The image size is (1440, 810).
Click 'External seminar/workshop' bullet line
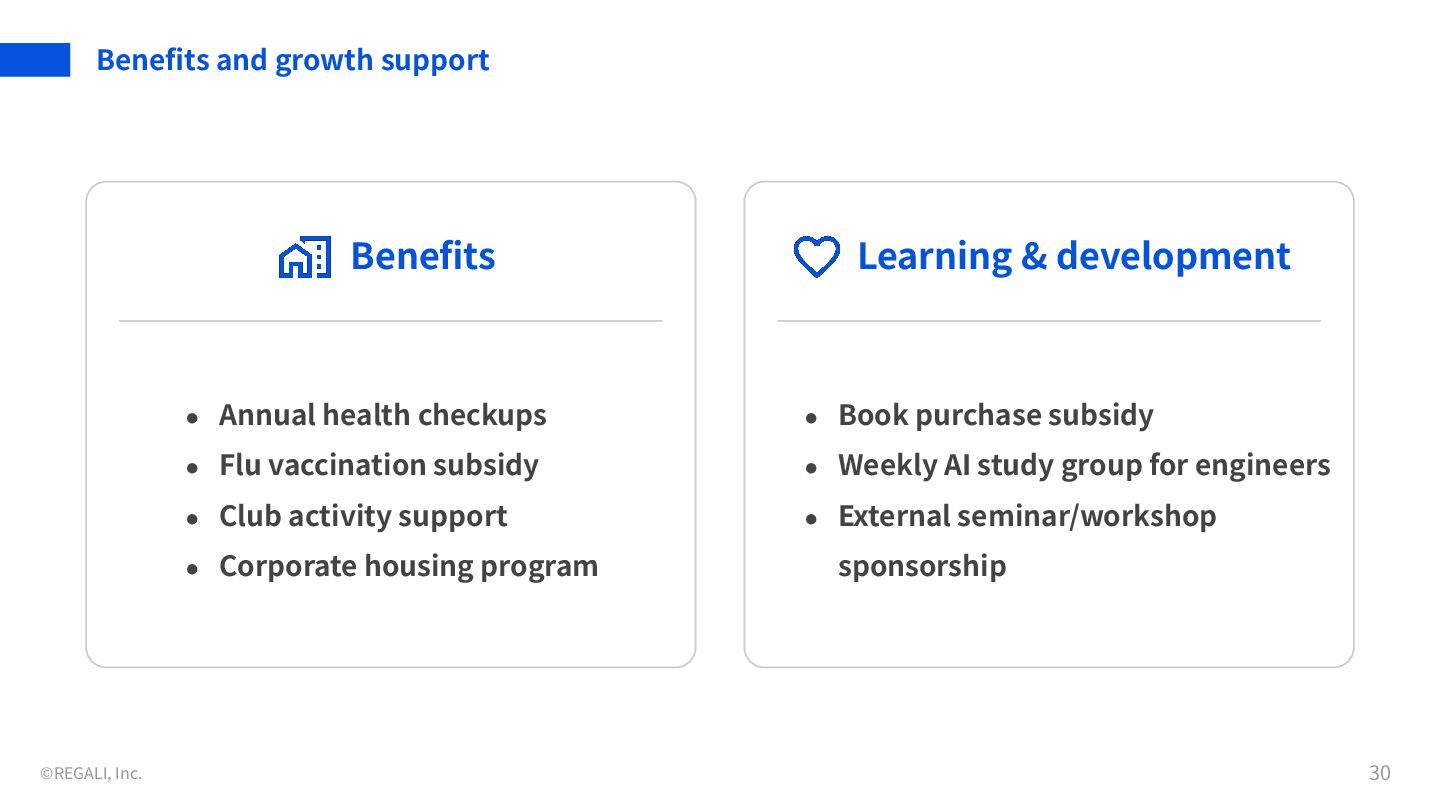(1027, 516)
